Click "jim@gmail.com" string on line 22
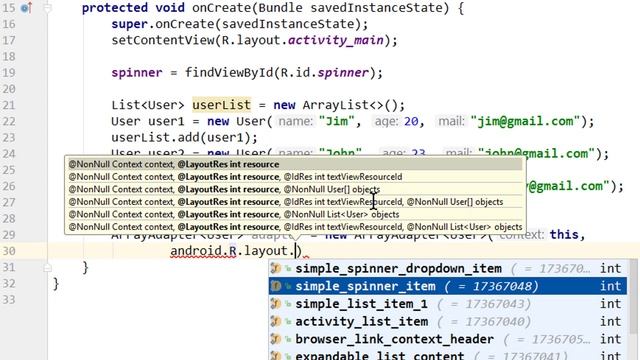This screenshot has height=360, width=640. click(x=525, y=121)
